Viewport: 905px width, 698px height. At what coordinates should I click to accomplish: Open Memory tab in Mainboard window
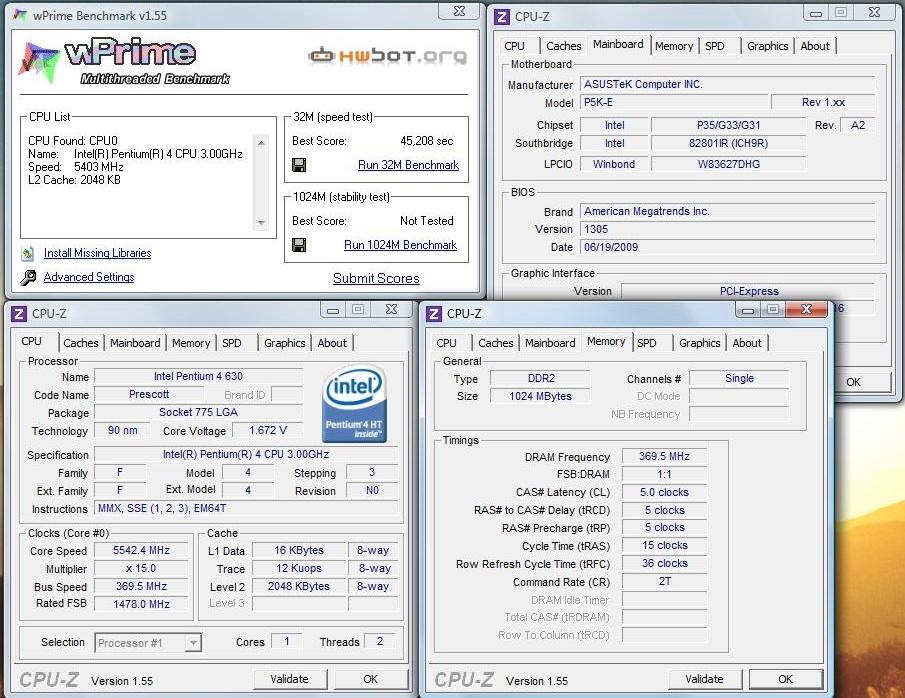click(x=674, y=46)
